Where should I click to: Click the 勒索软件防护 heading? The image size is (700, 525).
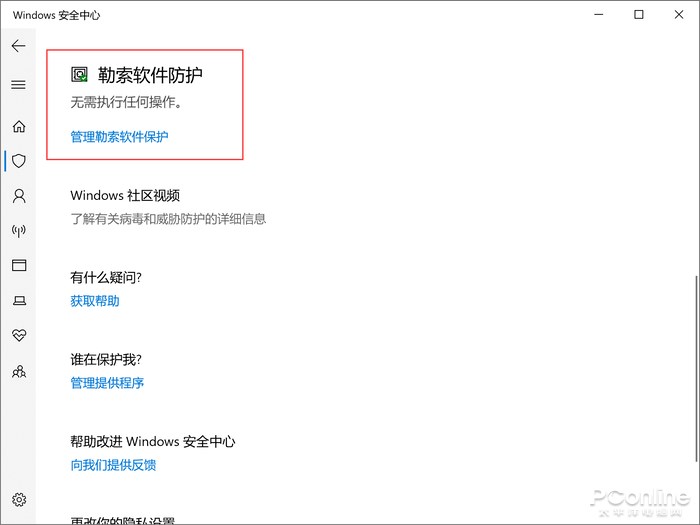click(x=150, y=75)
